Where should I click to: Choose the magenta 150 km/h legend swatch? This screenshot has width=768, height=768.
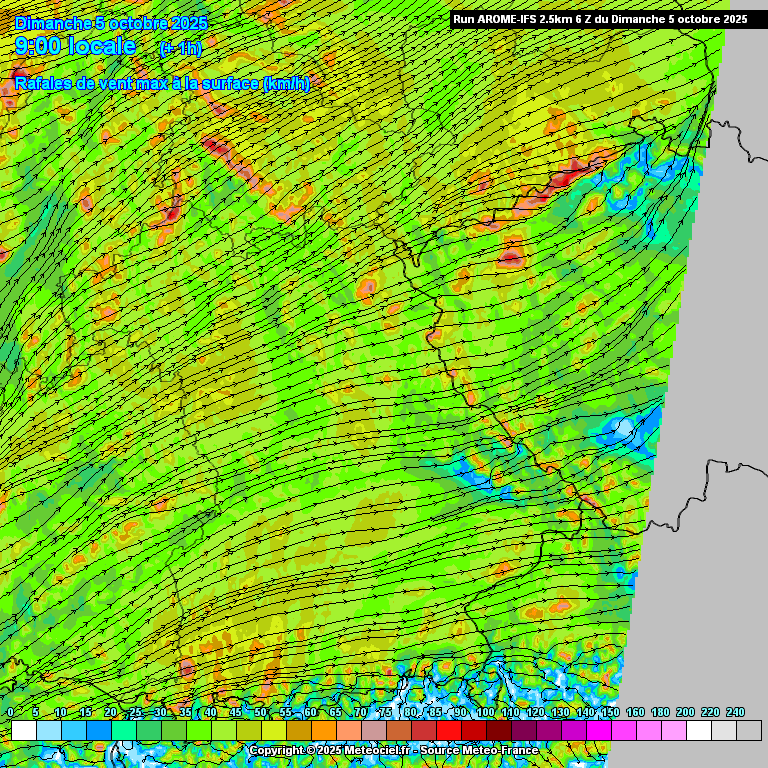623,731
